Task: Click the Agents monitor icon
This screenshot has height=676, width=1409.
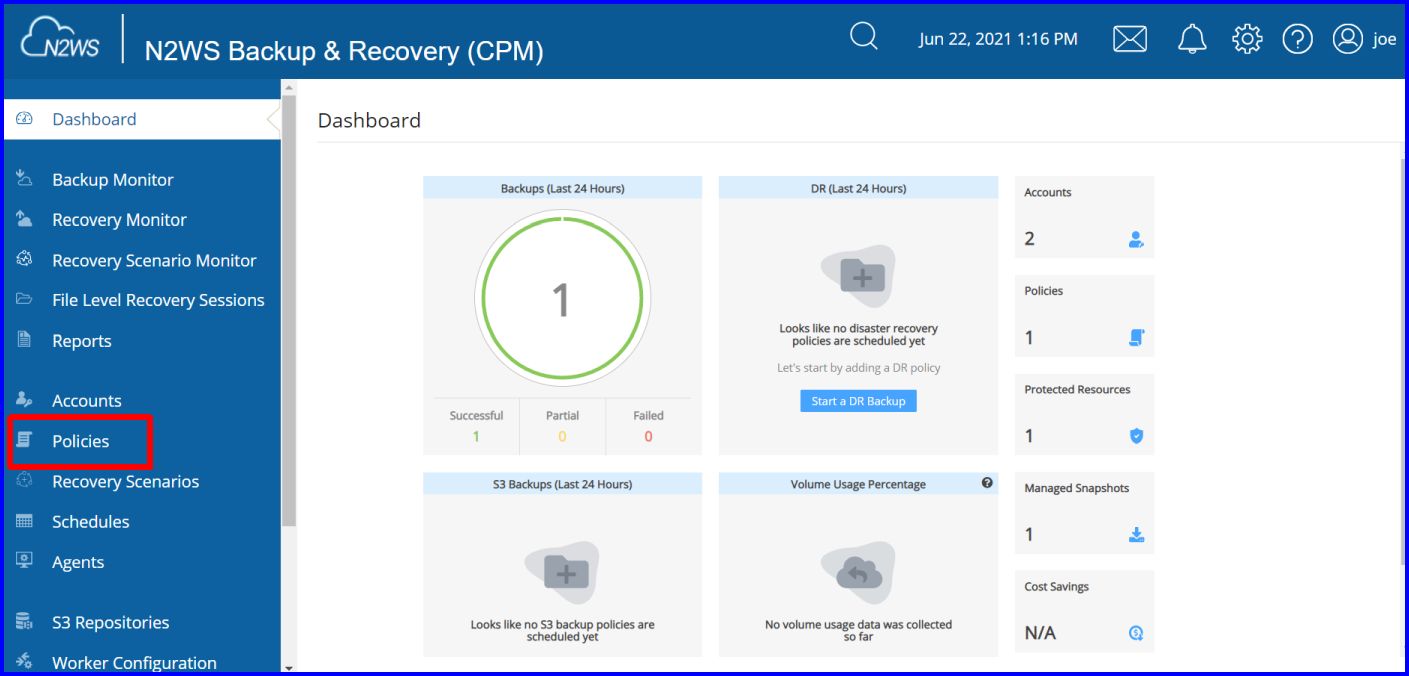Action: tap(25, 561)
